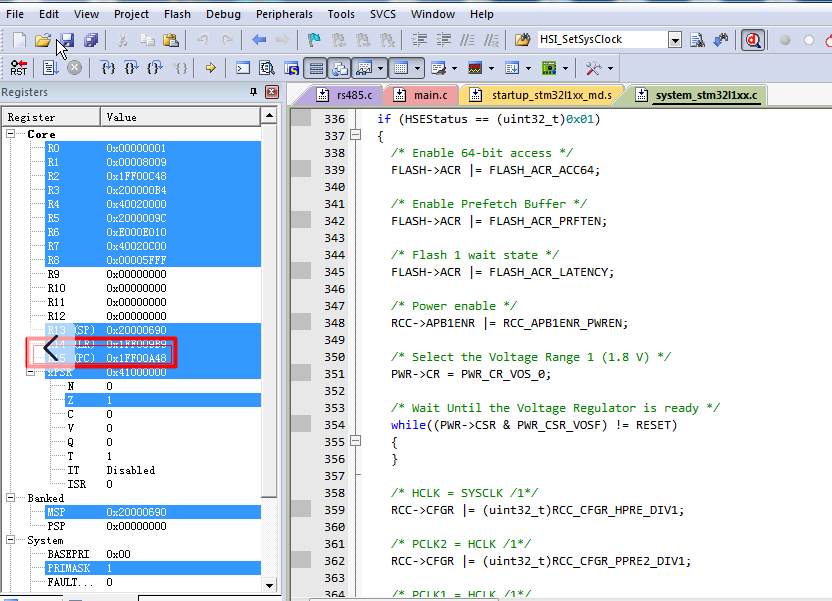This screenshot has width=832, height=601.
Task: Click the Step Out debug icon
Action: (x=154, y=68)
